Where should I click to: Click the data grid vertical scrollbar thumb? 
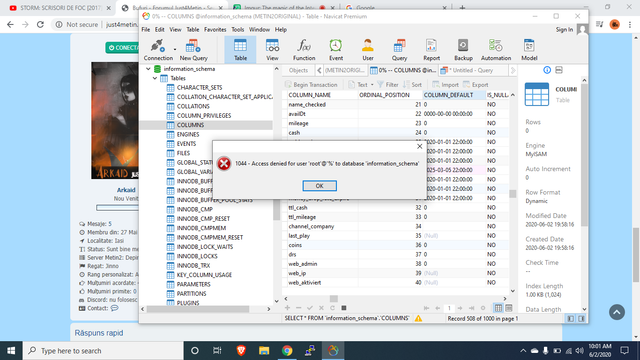pyautogui.click(x=513, y=193)
